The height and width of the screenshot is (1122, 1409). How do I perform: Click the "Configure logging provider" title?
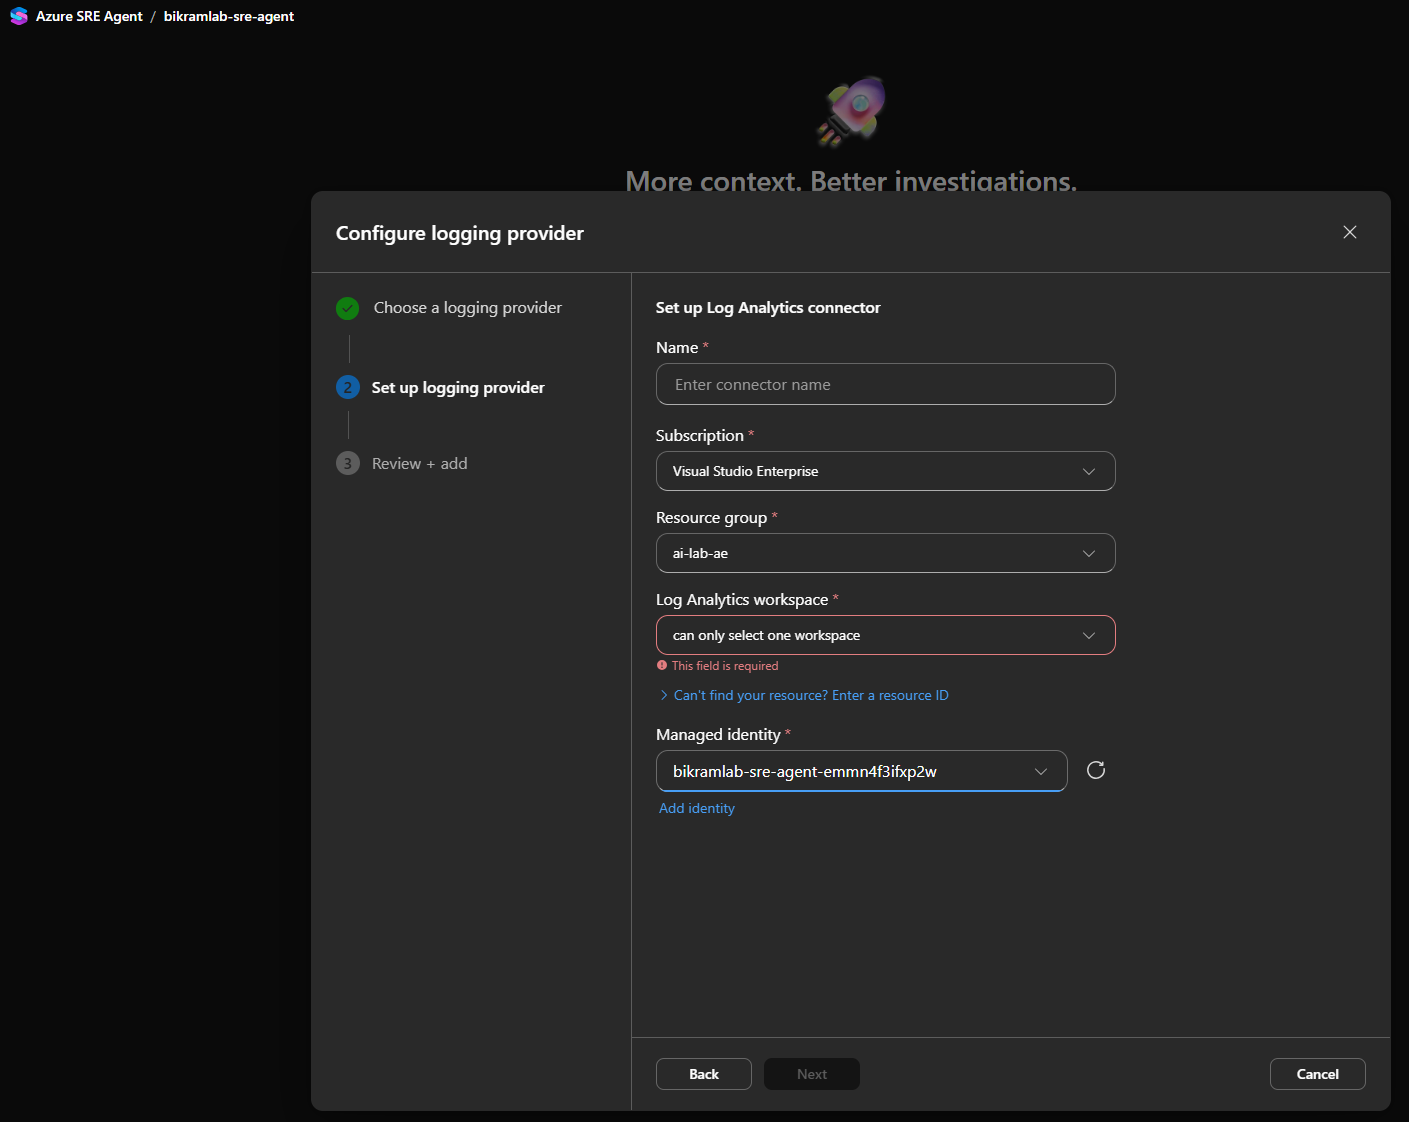click(460, 233)
